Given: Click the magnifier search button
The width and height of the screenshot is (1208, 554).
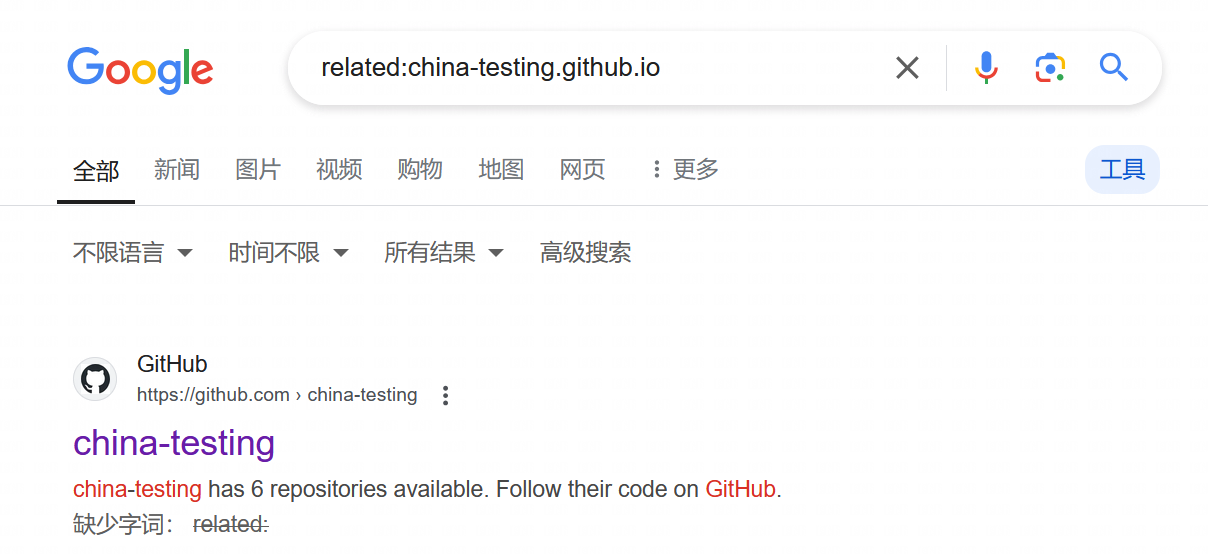Looking at the screenshot, I should (x=1113, y=68).
